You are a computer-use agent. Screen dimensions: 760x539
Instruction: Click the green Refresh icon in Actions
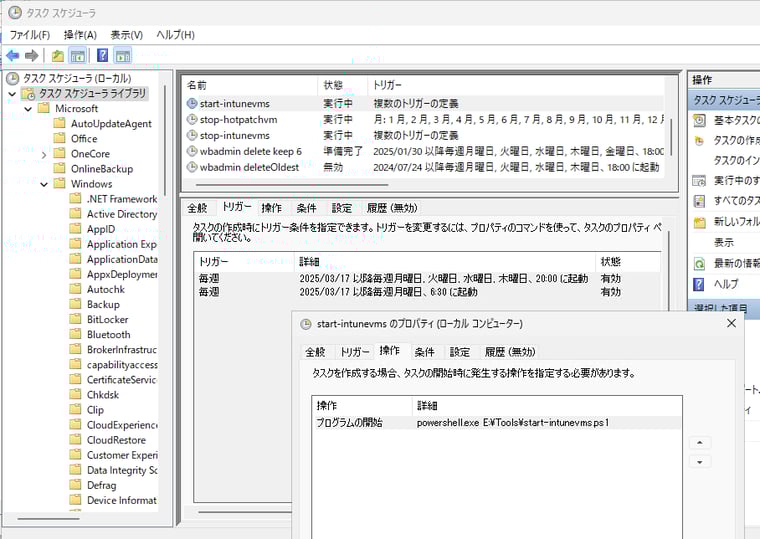[699, 264]
